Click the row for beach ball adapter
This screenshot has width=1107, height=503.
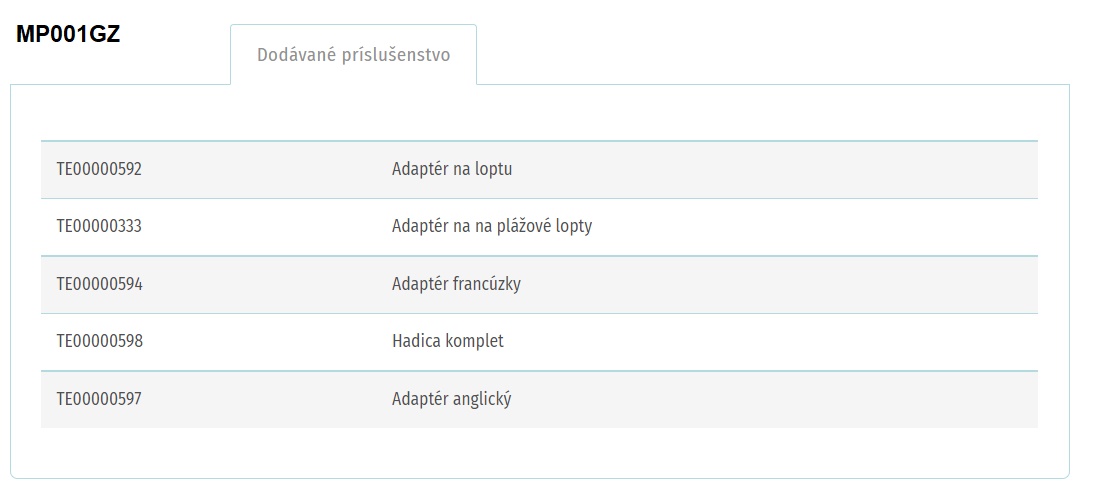coord(539,227)
